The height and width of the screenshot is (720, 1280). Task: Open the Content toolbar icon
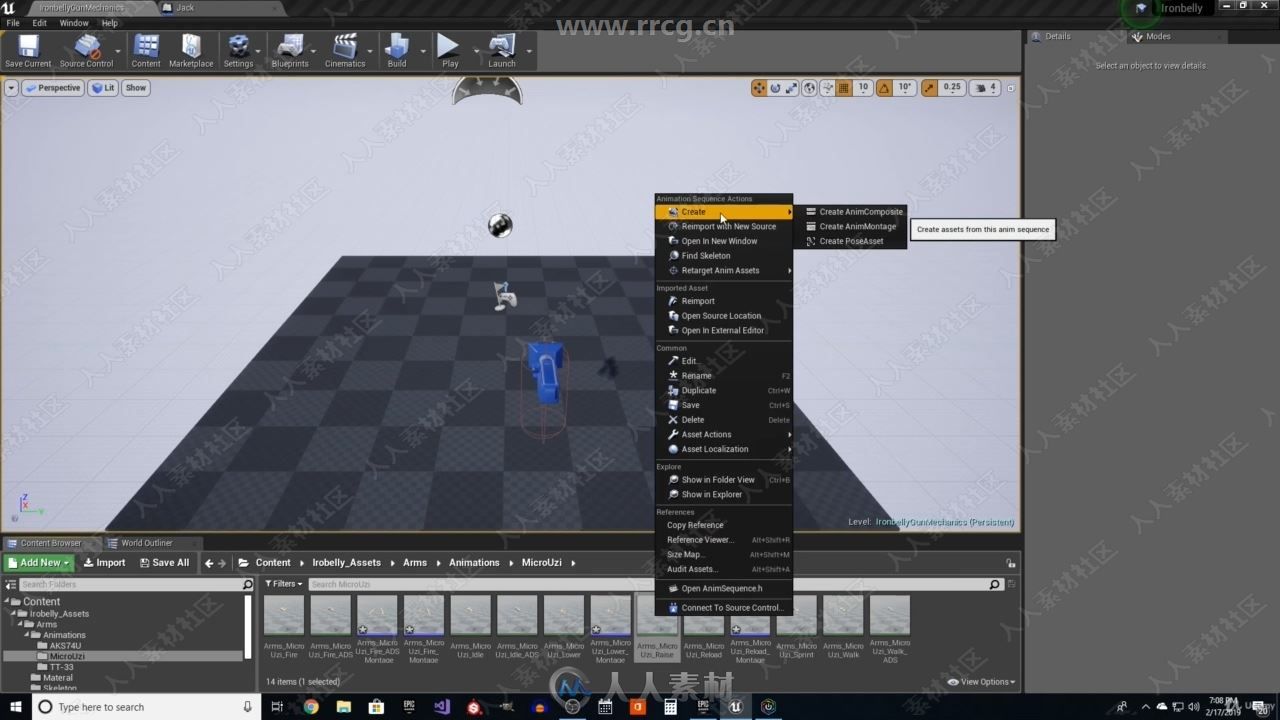click(x=146, y=50)
